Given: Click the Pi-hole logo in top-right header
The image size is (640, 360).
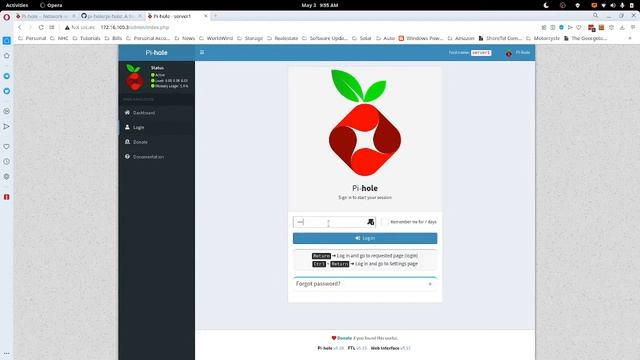Looking at the screenshot, I should click(509, 53).
